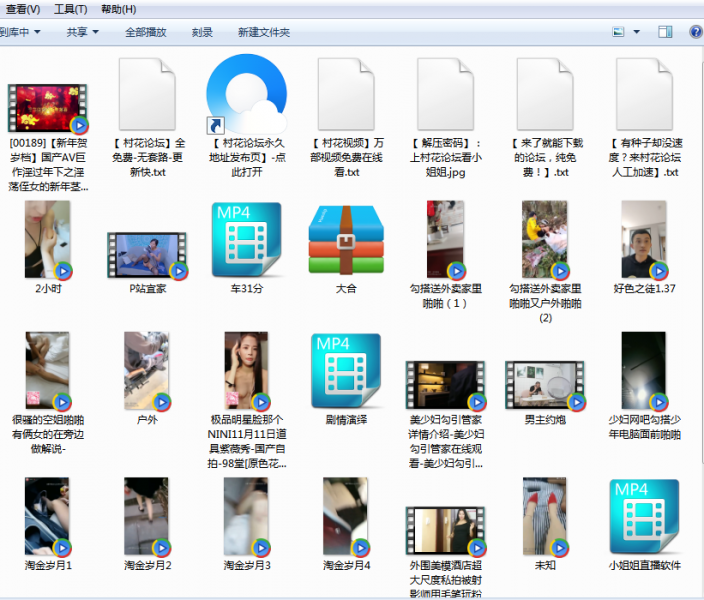This screenshot has height=600, width=704.
Task: Select the 淘金岁月1 video thumbnail
Action: point(47,516)
